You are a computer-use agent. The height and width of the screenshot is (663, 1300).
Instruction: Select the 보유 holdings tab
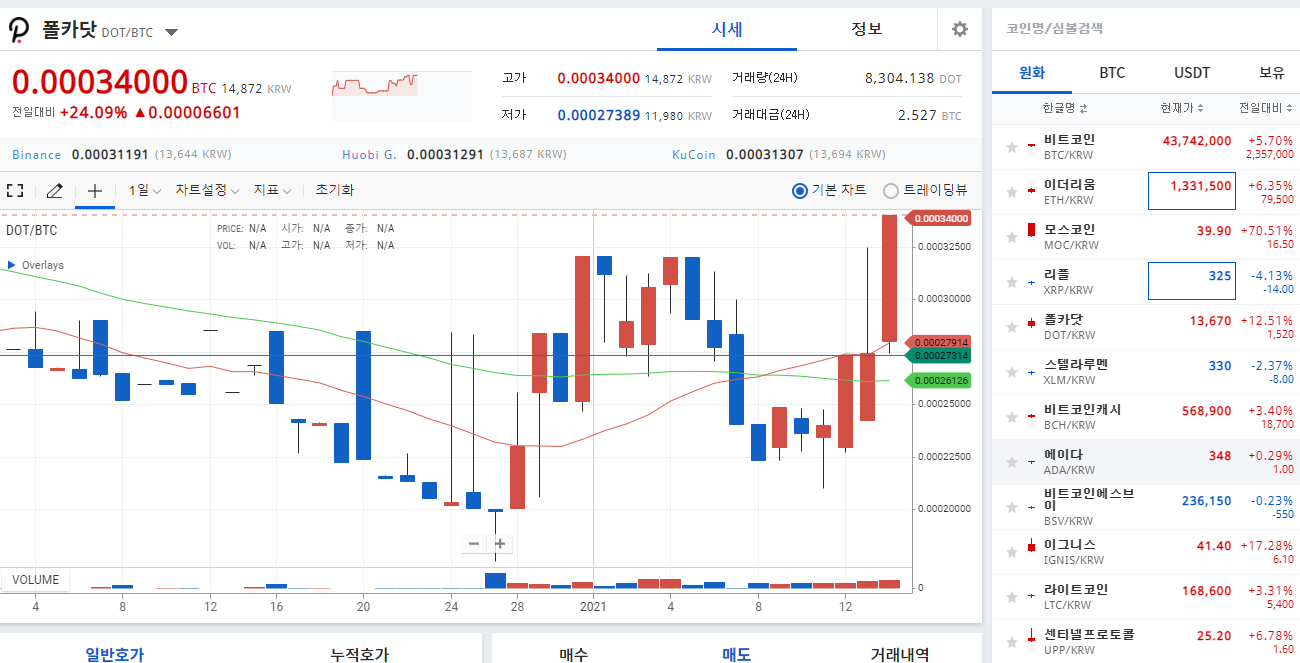pos(1271,73)
